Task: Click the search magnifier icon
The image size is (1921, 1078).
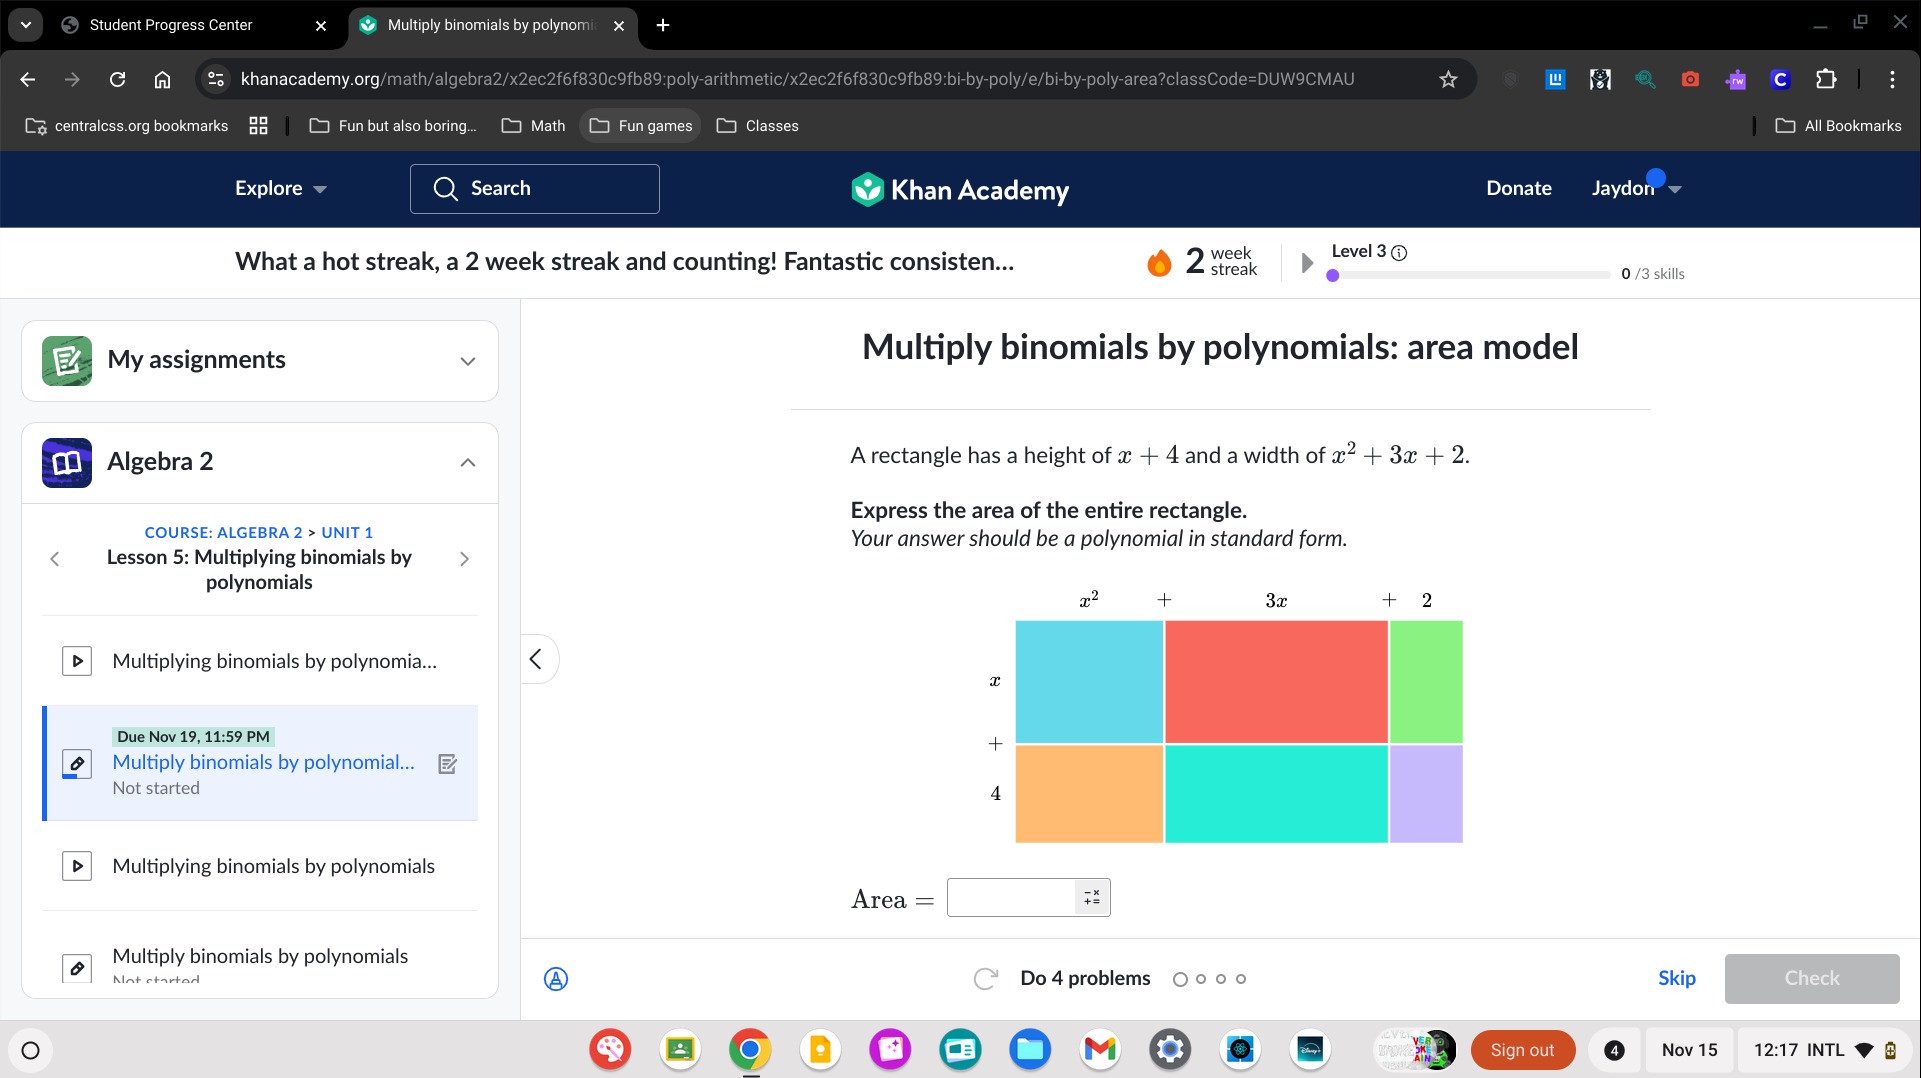Action: point(446,189)
